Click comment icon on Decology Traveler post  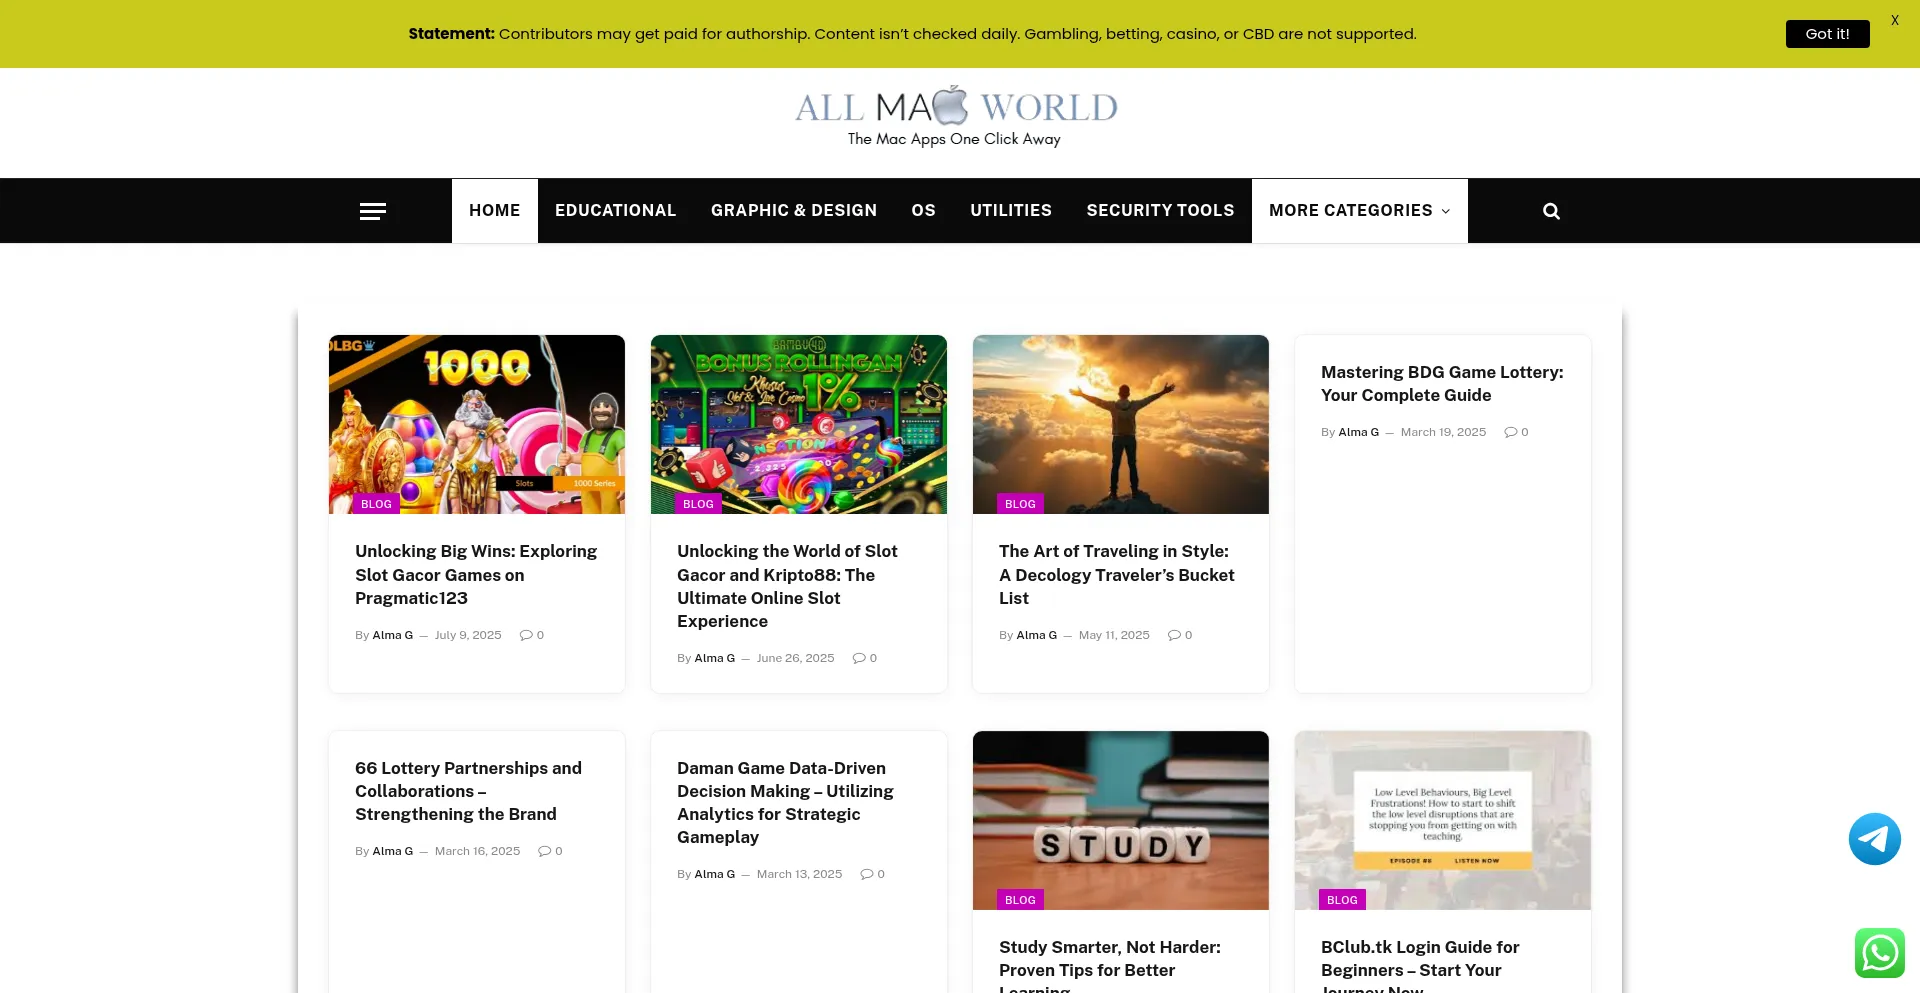pyautogui.click(x=1174, y=635)
